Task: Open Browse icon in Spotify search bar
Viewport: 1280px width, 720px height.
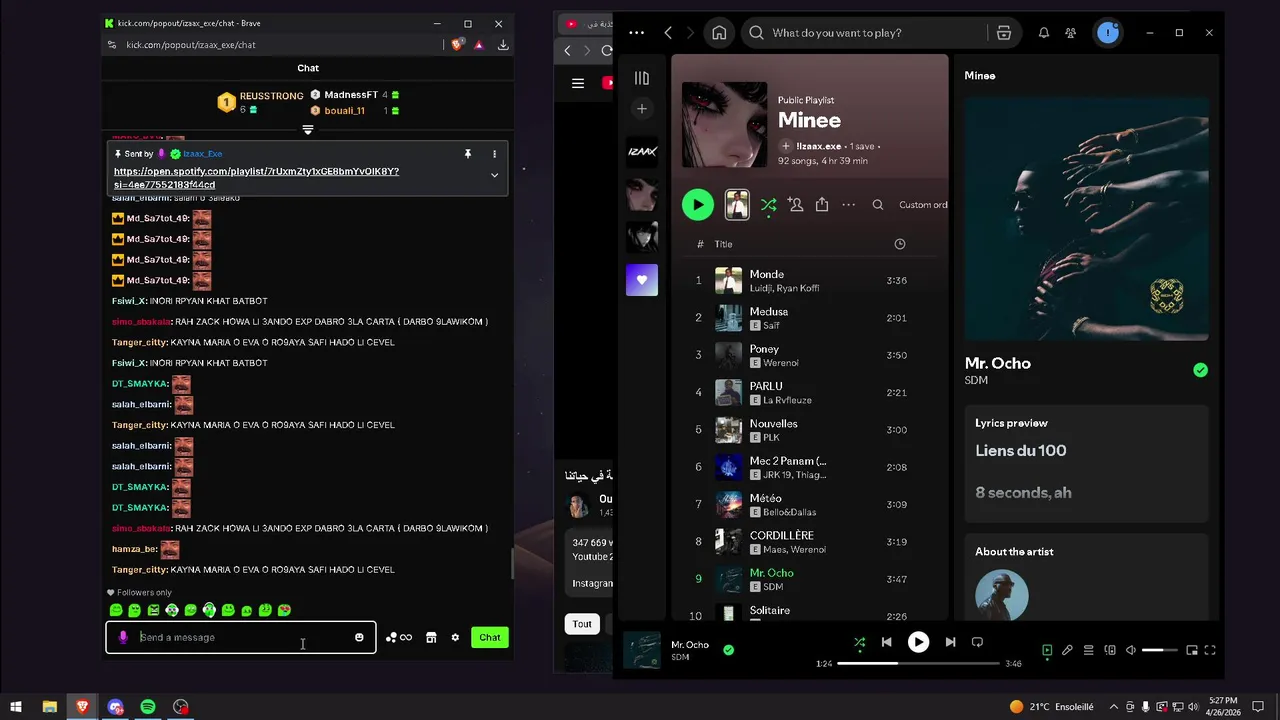Action: click(1004, 33)
